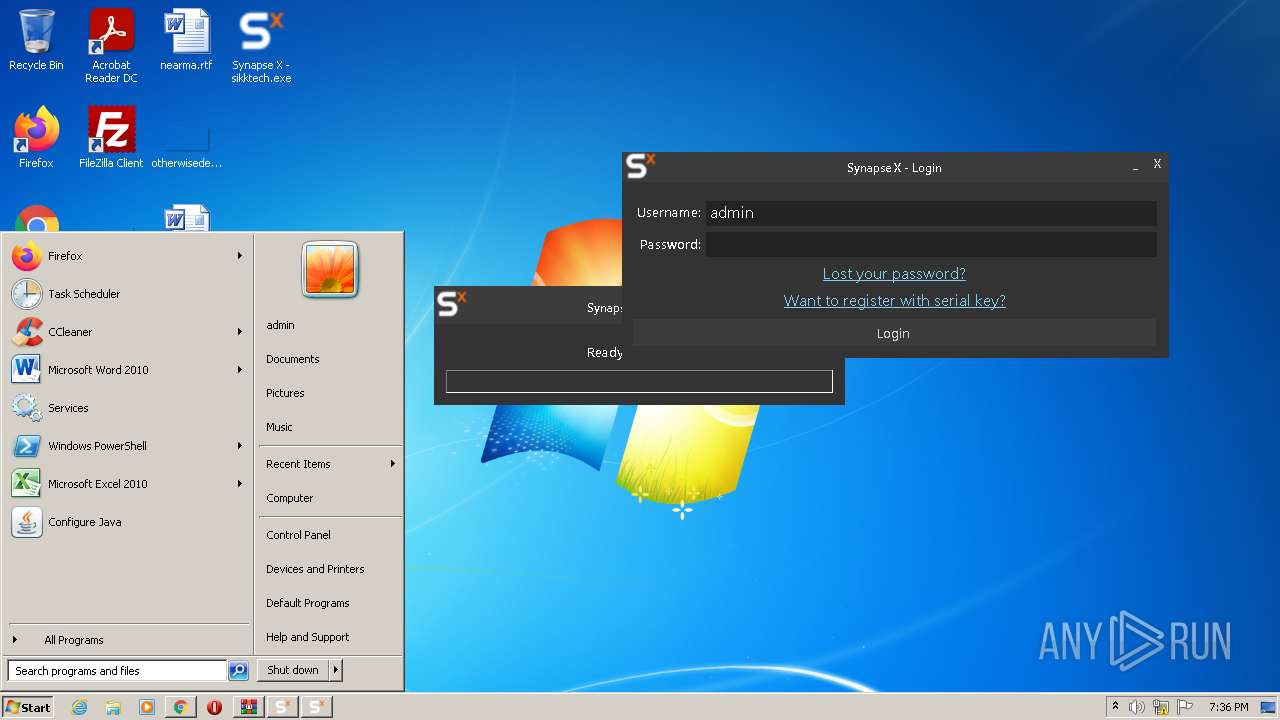This screenshot has width=1280, height=720.
Task: Open the Recycle Bin desktop icon
Action: pos(36,40)
